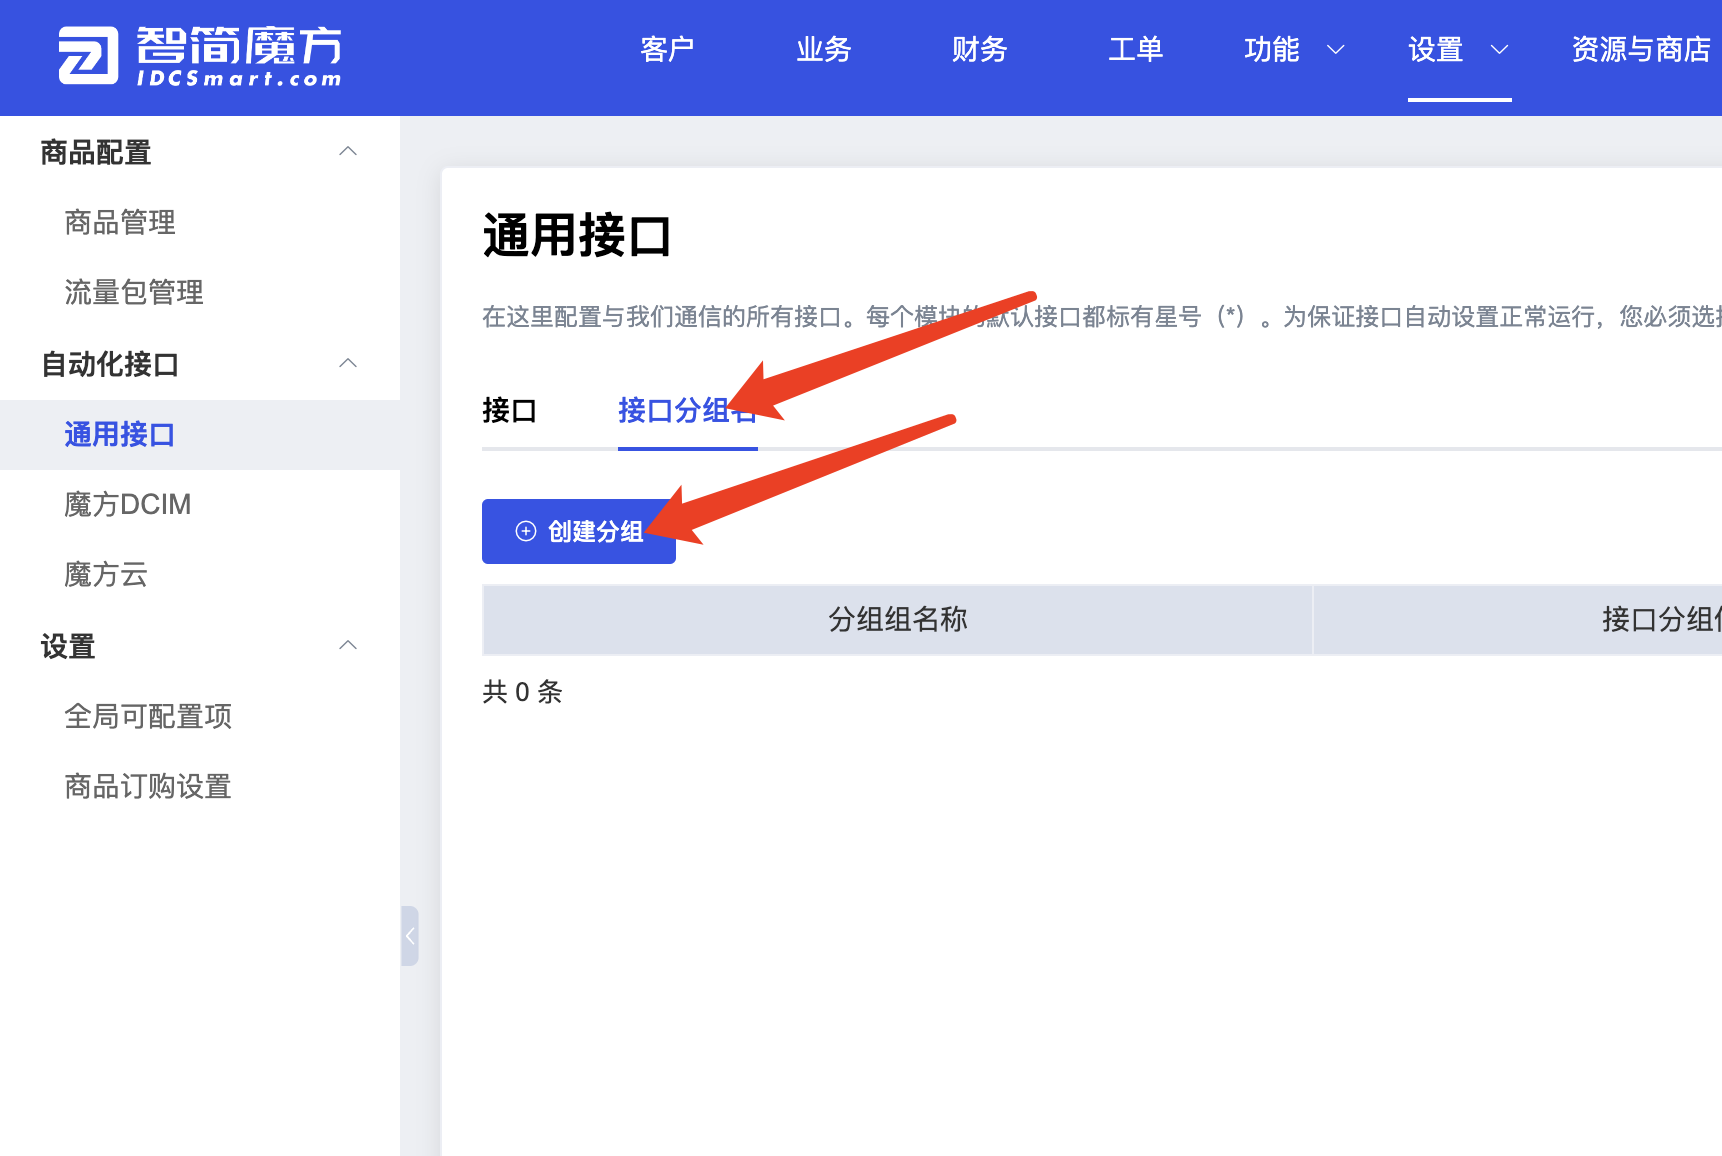The image size is (1722, 1156).
Task: Open 商品管理 in the sidebar
Action: pos(120,222)
